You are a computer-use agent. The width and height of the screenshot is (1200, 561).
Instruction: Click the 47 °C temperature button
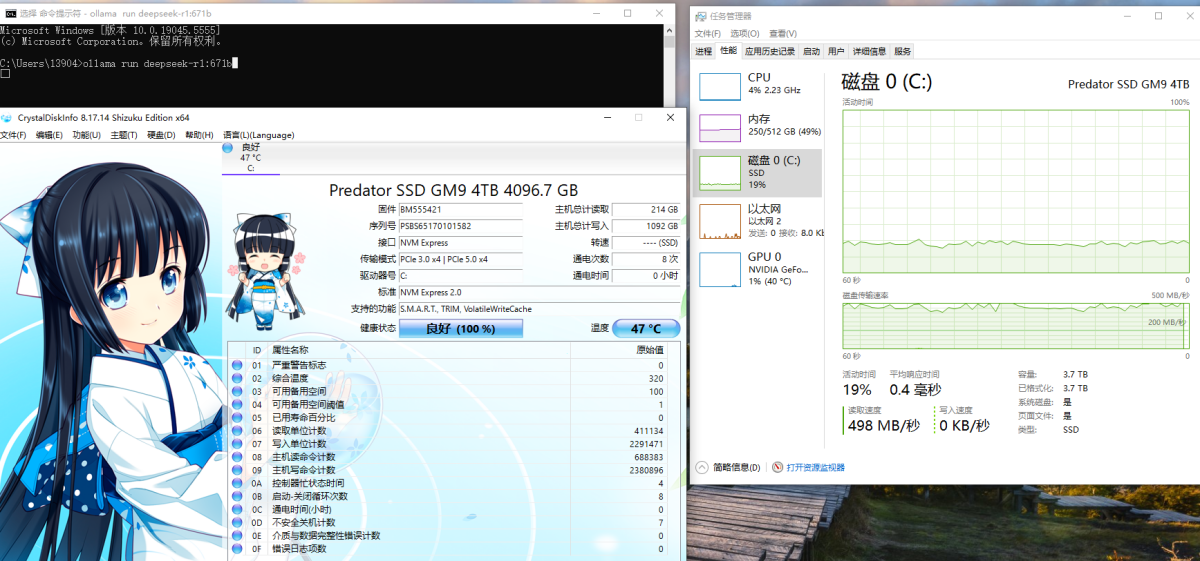646,328
